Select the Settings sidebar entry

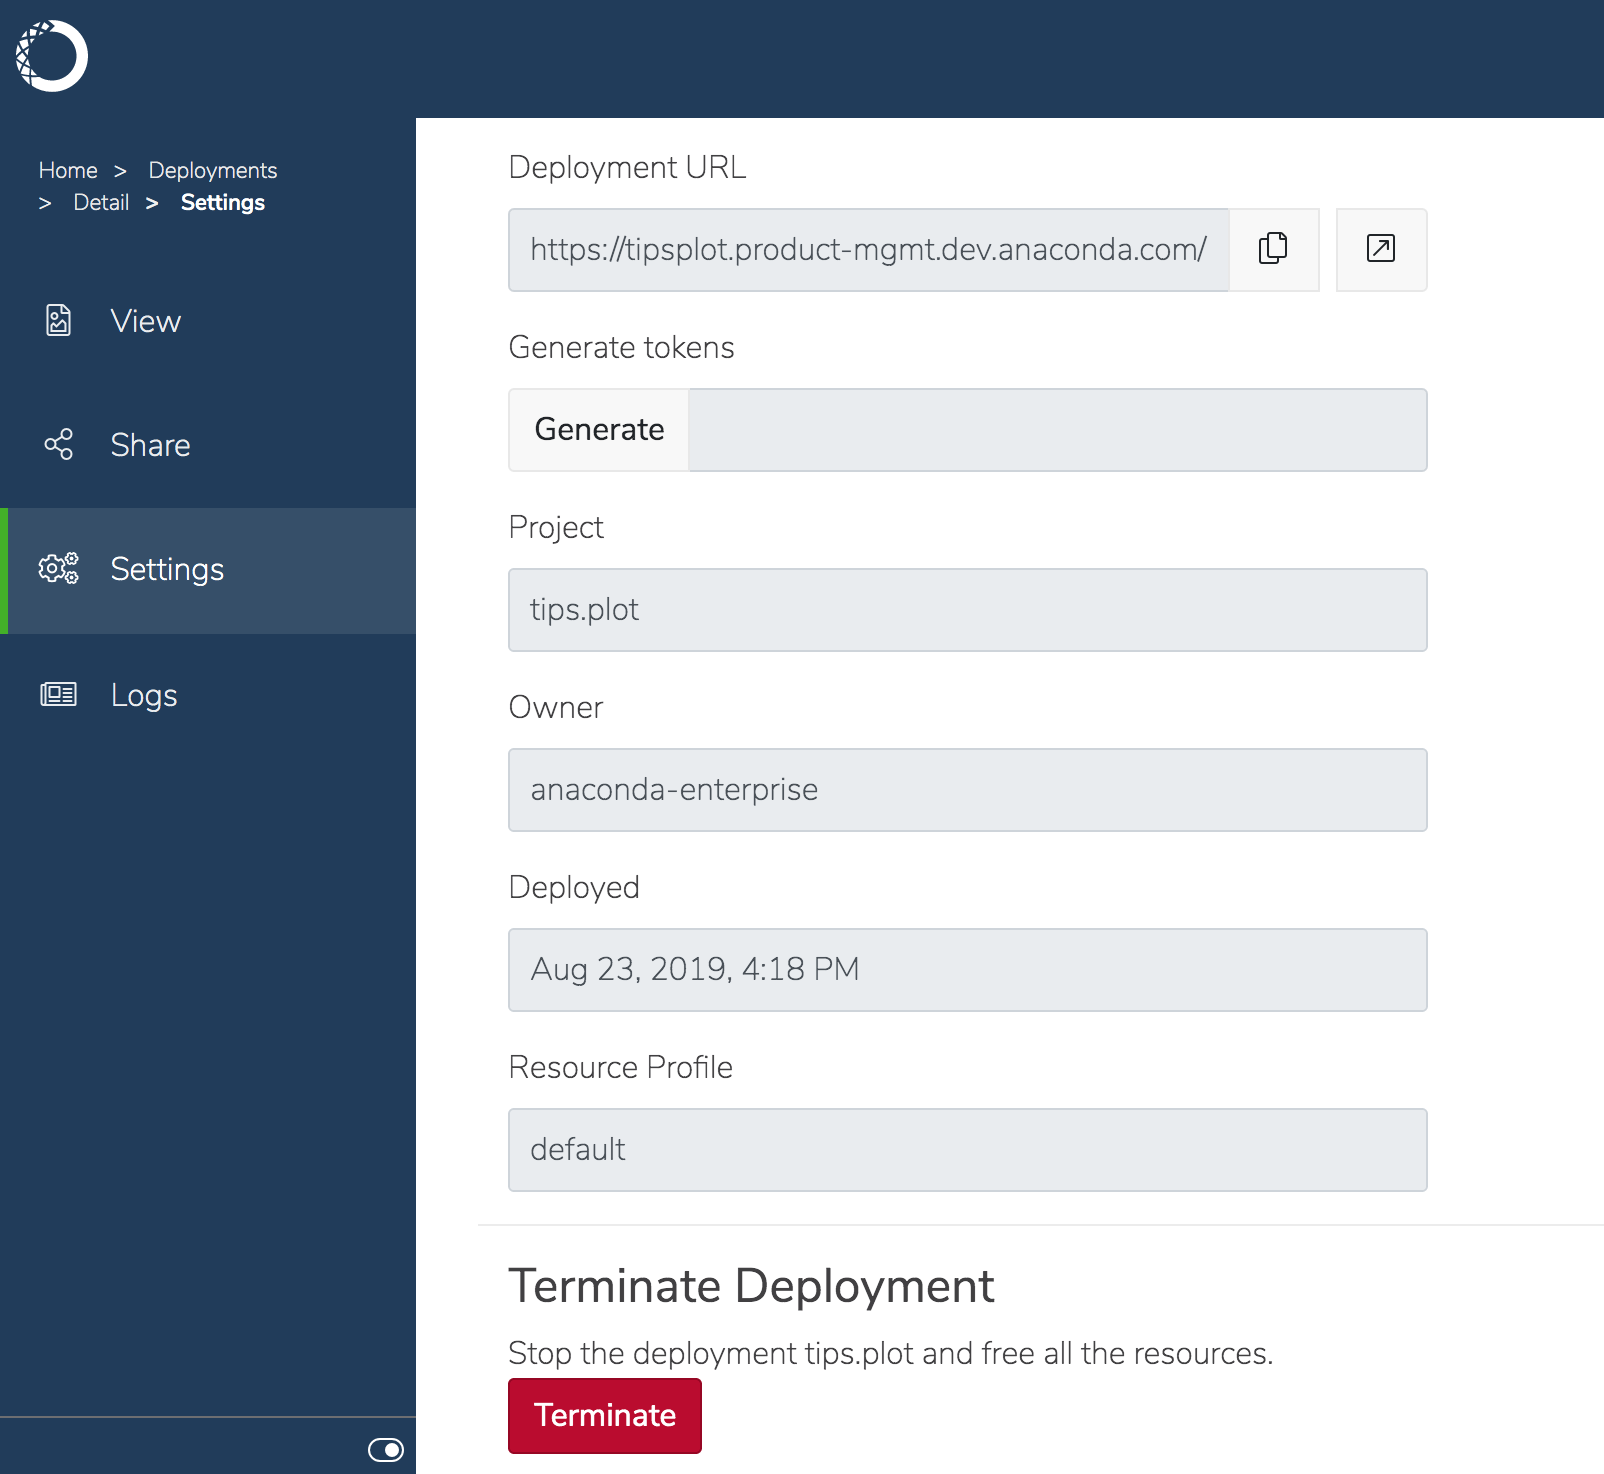pos(208,570)
